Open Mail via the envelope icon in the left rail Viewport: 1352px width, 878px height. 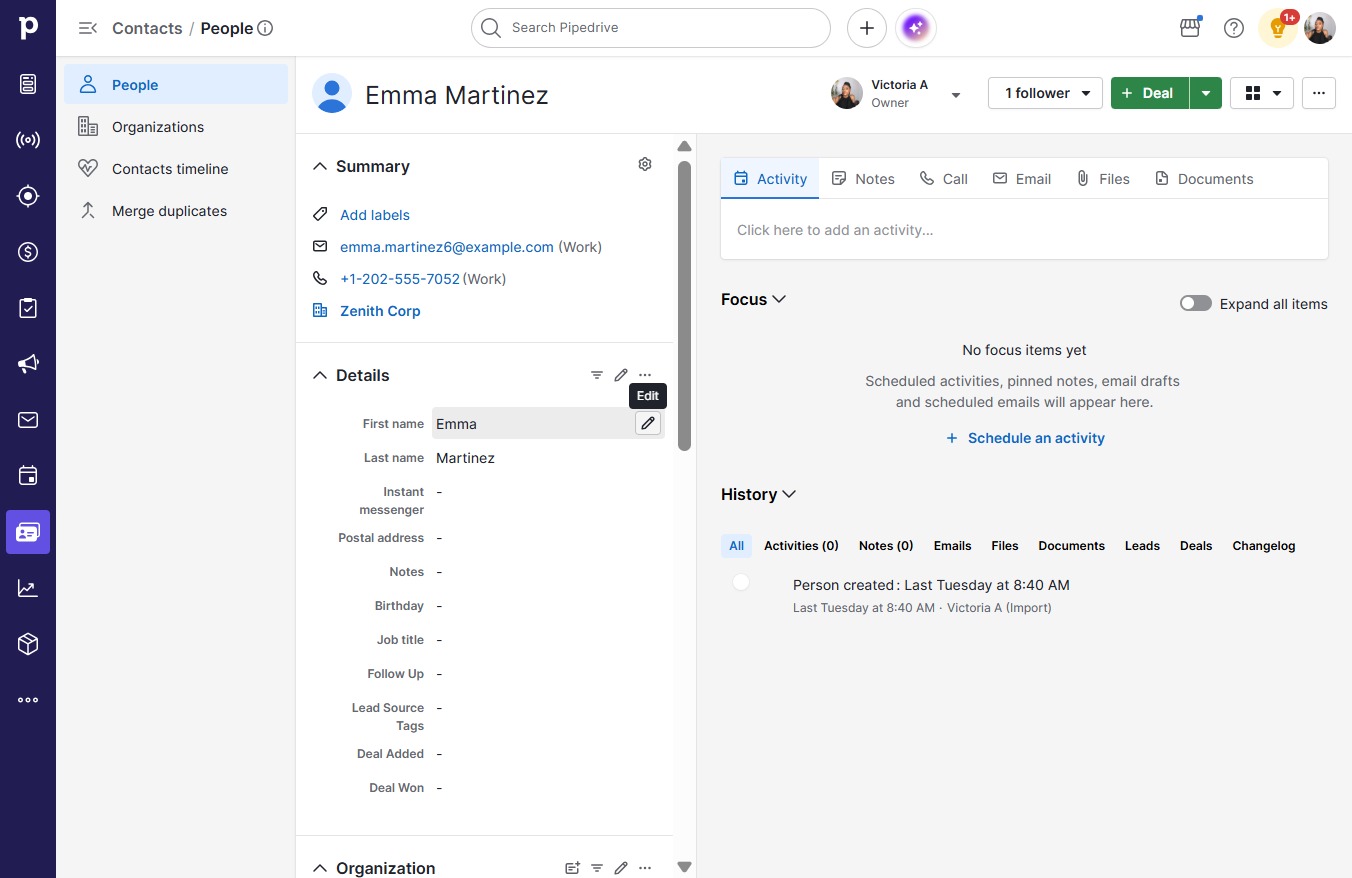click(28, 420)
